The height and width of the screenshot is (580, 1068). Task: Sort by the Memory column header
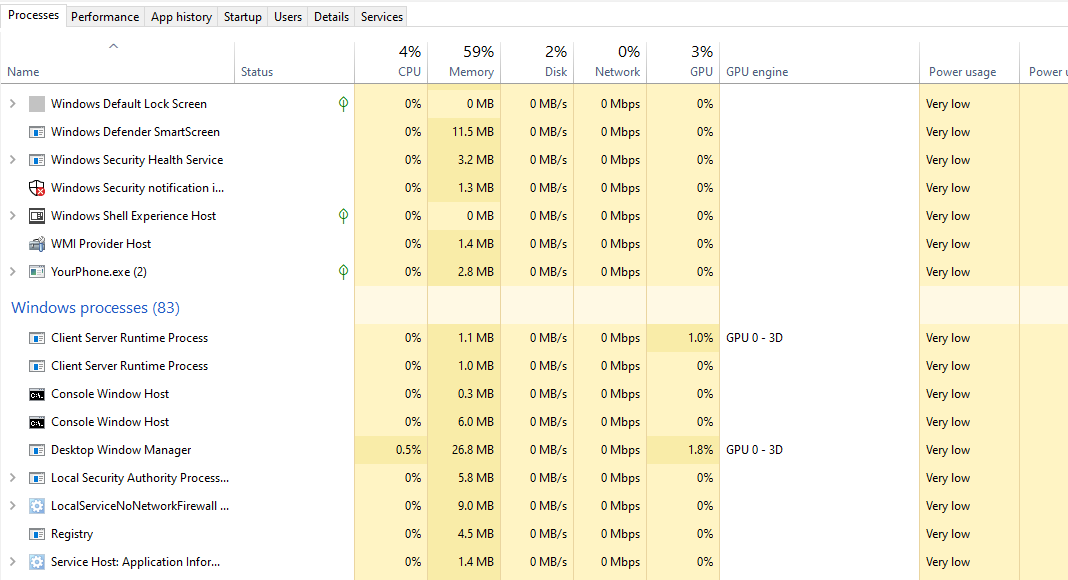pos(464,63)
